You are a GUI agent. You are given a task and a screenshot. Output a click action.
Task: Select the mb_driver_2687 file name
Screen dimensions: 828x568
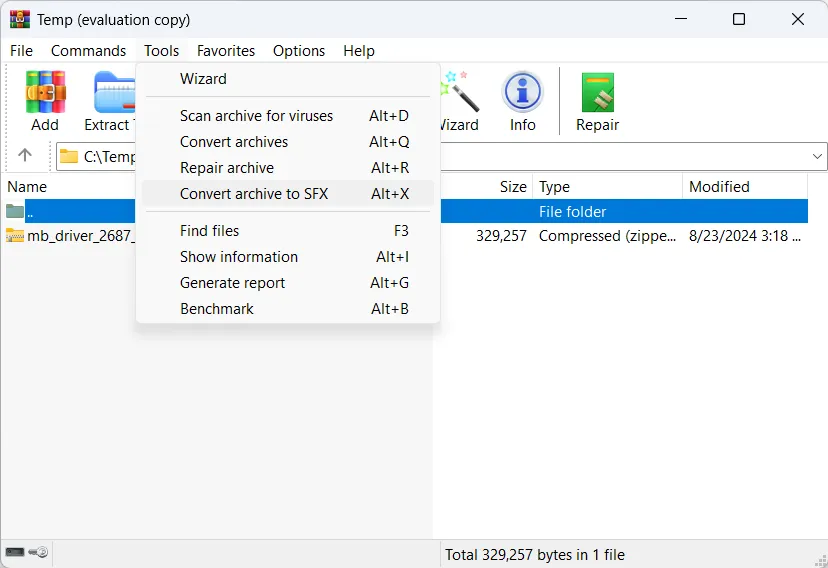(81, 235)
